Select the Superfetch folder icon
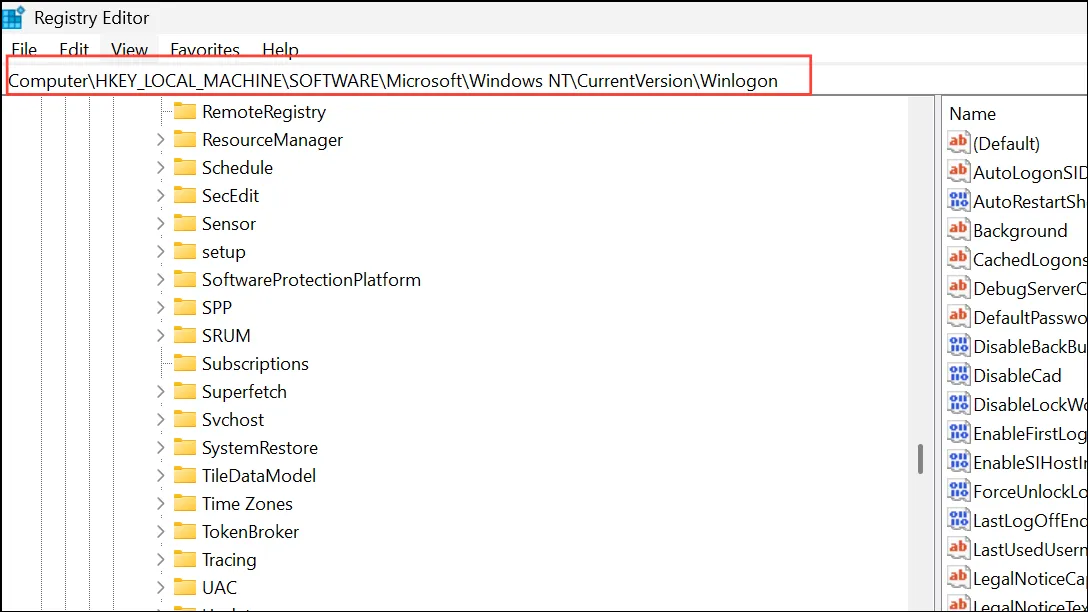The image size is (1088, 612). point(185,391)
